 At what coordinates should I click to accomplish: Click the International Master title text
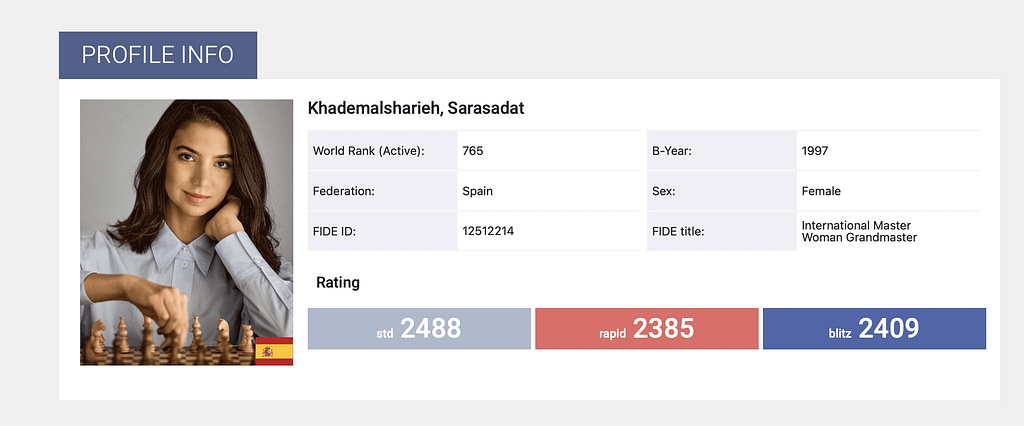pos(856,225)
